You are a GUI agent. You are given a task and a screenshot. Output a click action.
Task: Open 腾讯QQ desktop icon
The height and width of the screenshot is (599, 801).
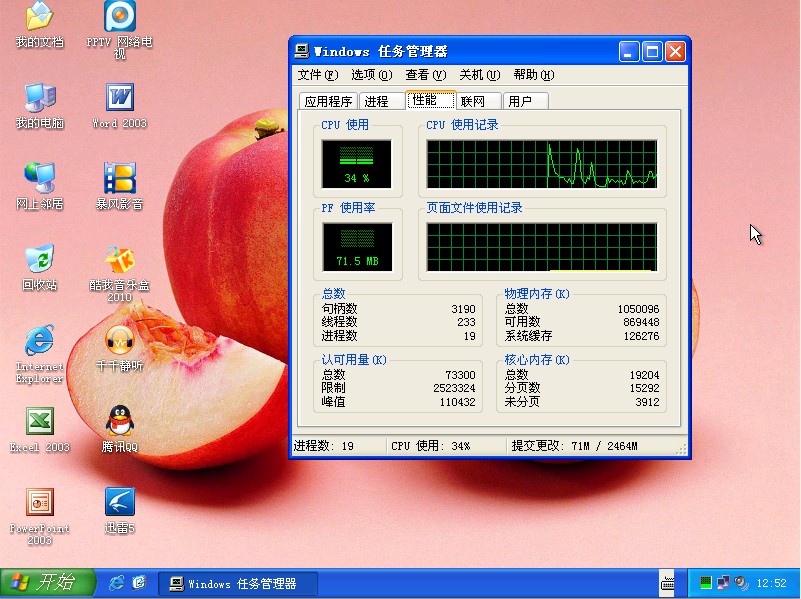119,422
